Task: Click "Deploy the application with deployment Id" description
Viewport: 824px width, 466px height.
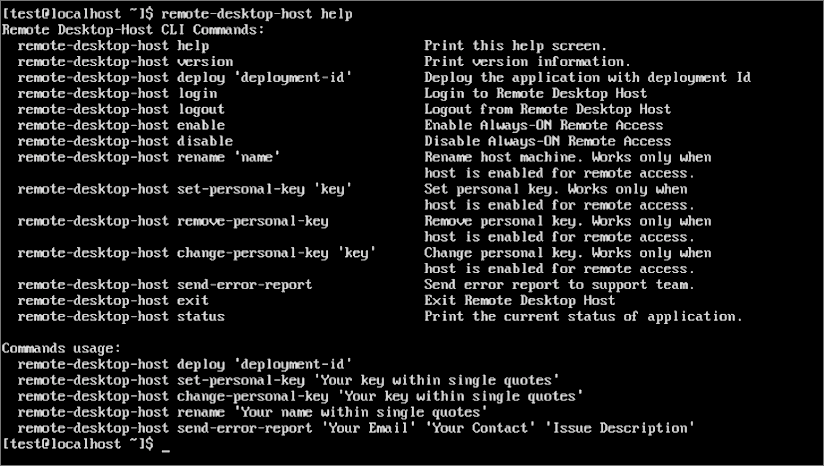Action: click(x=587, y=78)
